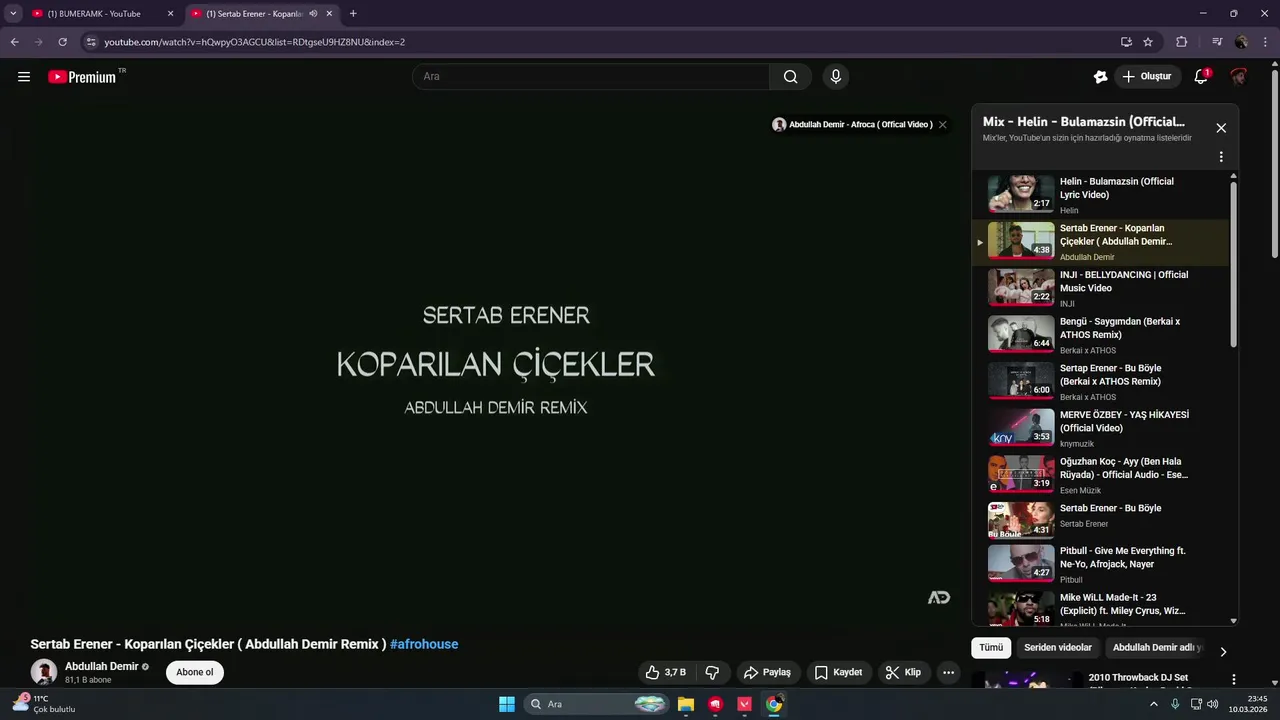Play INJI - BELLYDANCING in the playlist
This screenshot has width=1280, height=720.
click(x=1100, y=288)
